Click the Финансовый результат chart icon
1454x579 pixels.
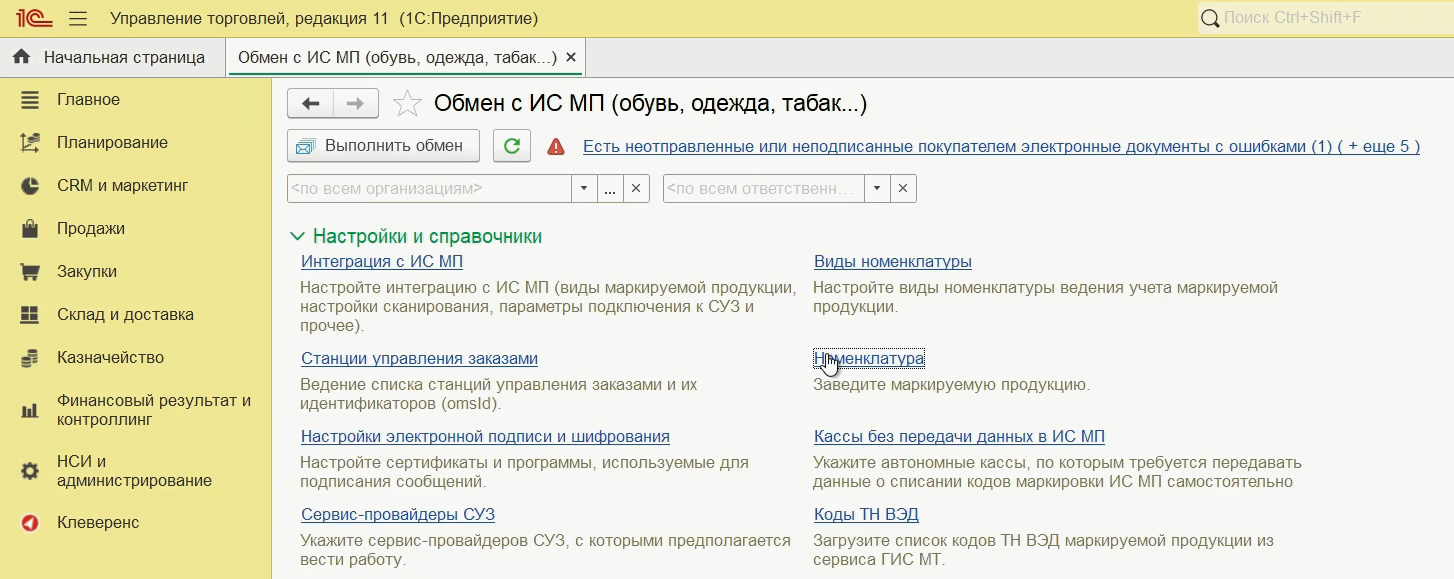click(x=29, y=410)
